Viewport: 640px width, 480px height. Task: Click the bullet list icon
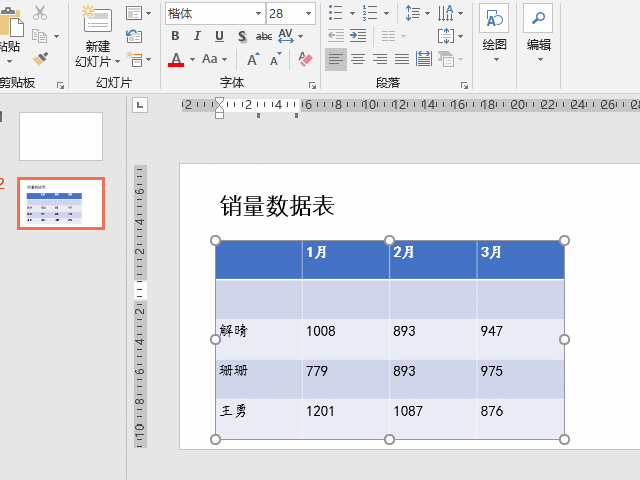click(336, 13)
